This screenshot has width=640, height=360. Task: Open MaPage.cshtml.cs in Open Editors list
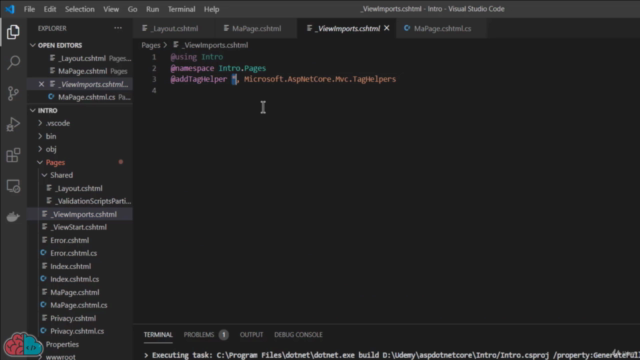point(80,97)
